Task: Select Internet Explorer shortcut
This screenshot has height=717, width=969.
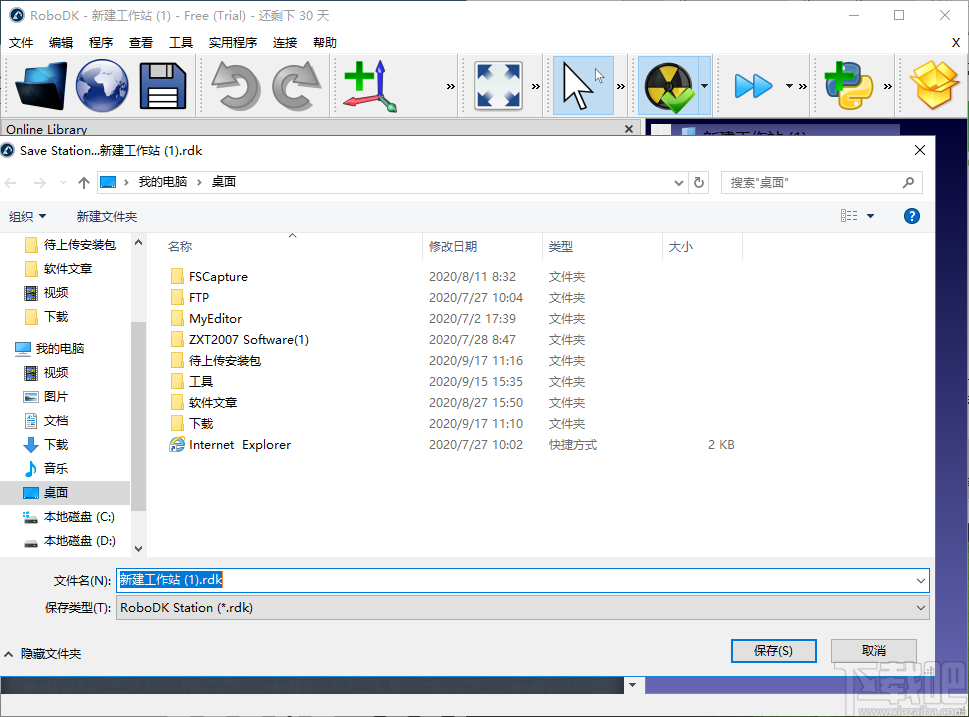Action: pos(240,445)
